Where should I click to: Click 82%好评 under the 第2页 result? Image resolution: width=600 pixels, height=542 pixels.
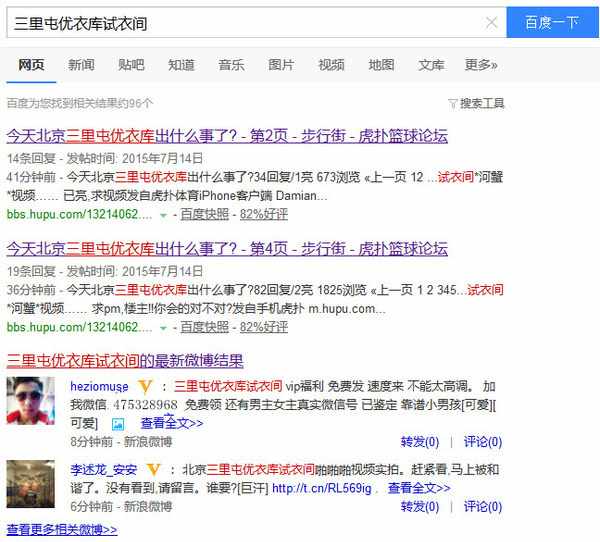click(x=264, y=214)
